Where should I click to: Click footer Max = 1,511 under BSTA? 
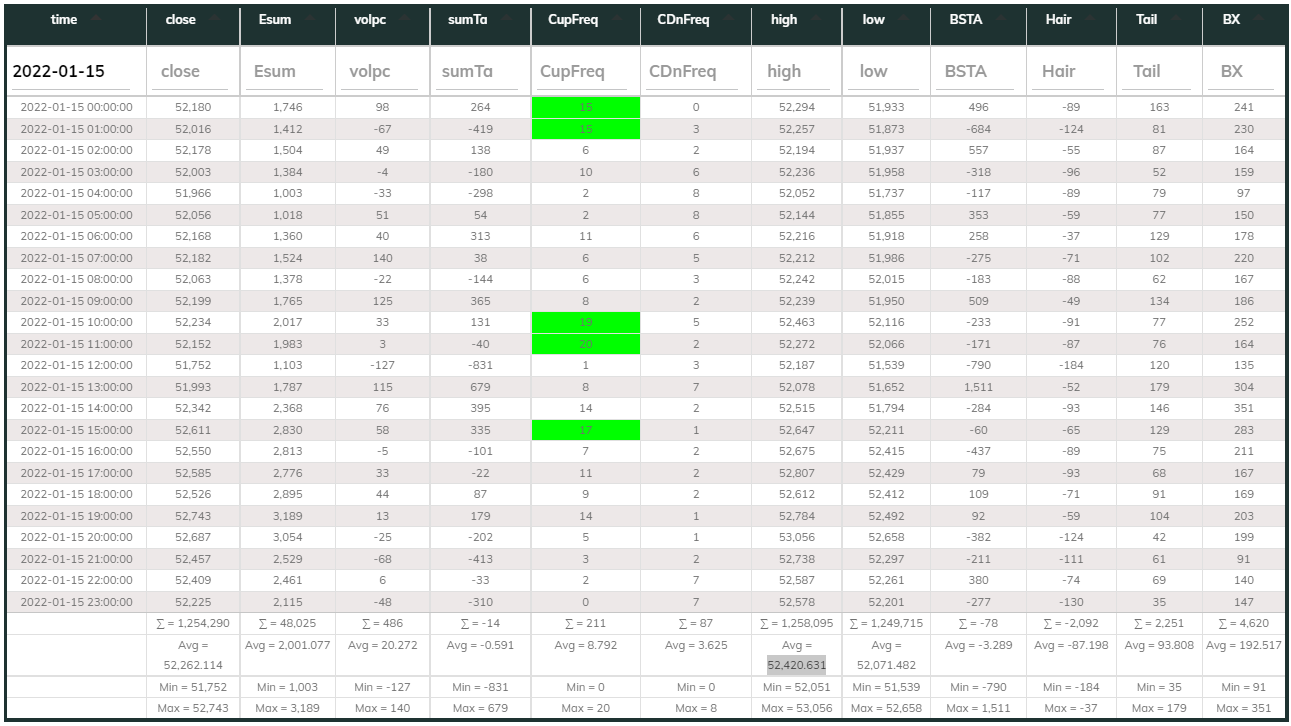coord(978,708)
